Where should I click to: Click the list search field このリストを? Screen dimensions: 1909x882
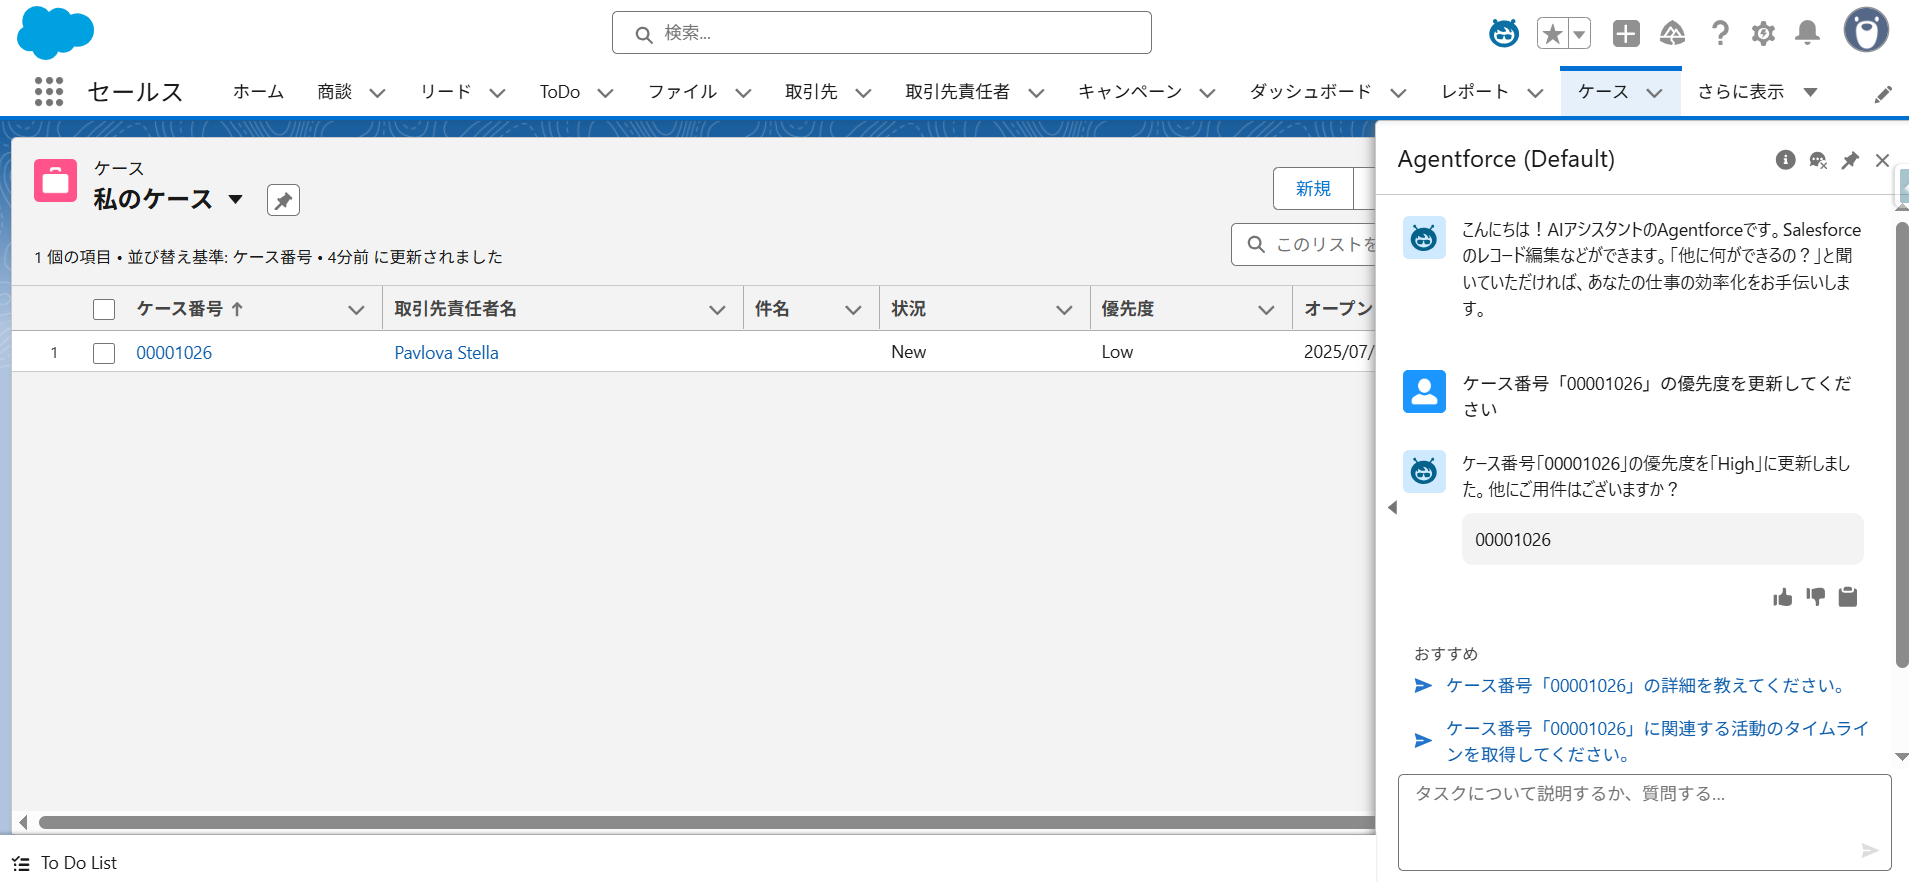click(1304, 244)
